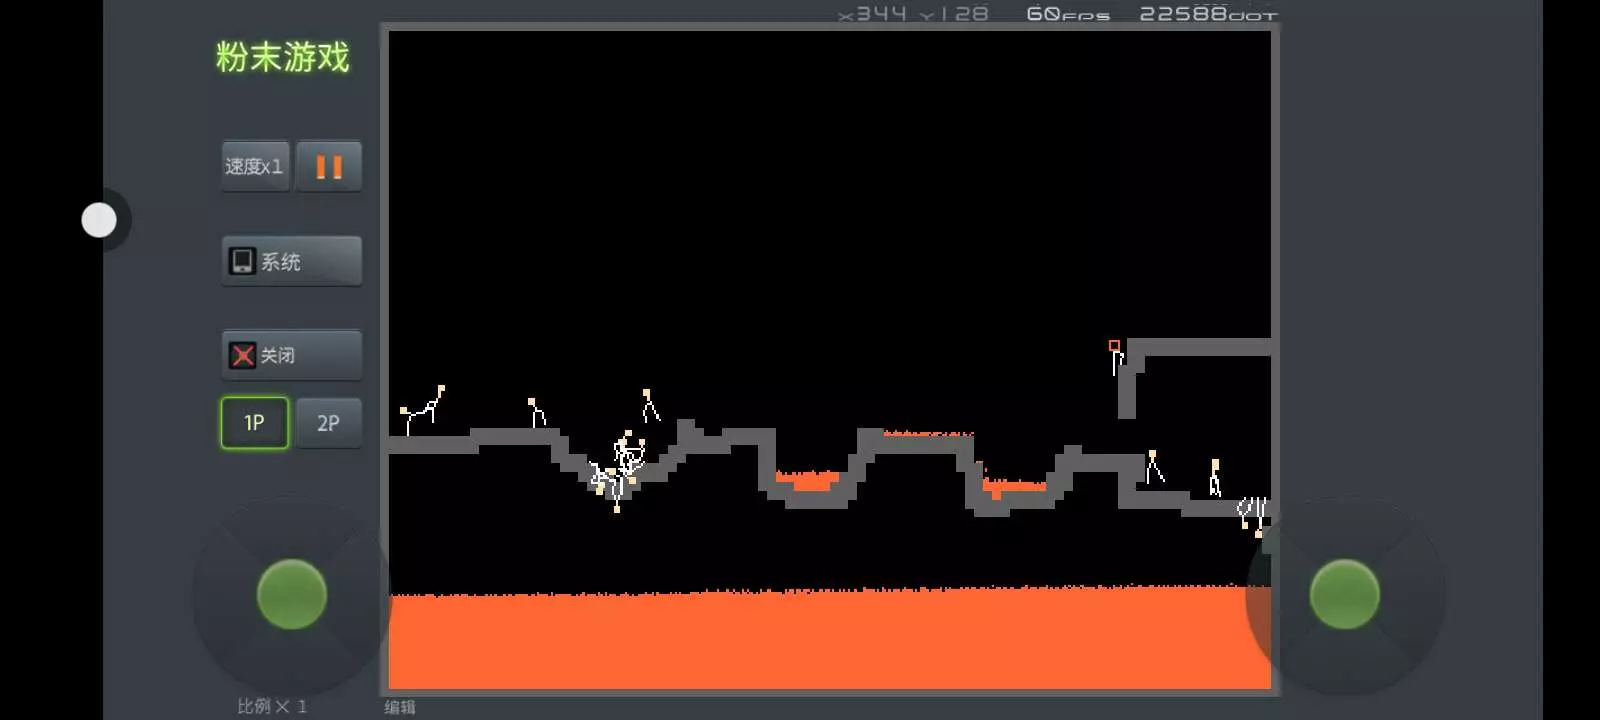This screenshot has width=1600, height=720.
Task: Tap the white floating assistive circle
Action: click(99, 220)
